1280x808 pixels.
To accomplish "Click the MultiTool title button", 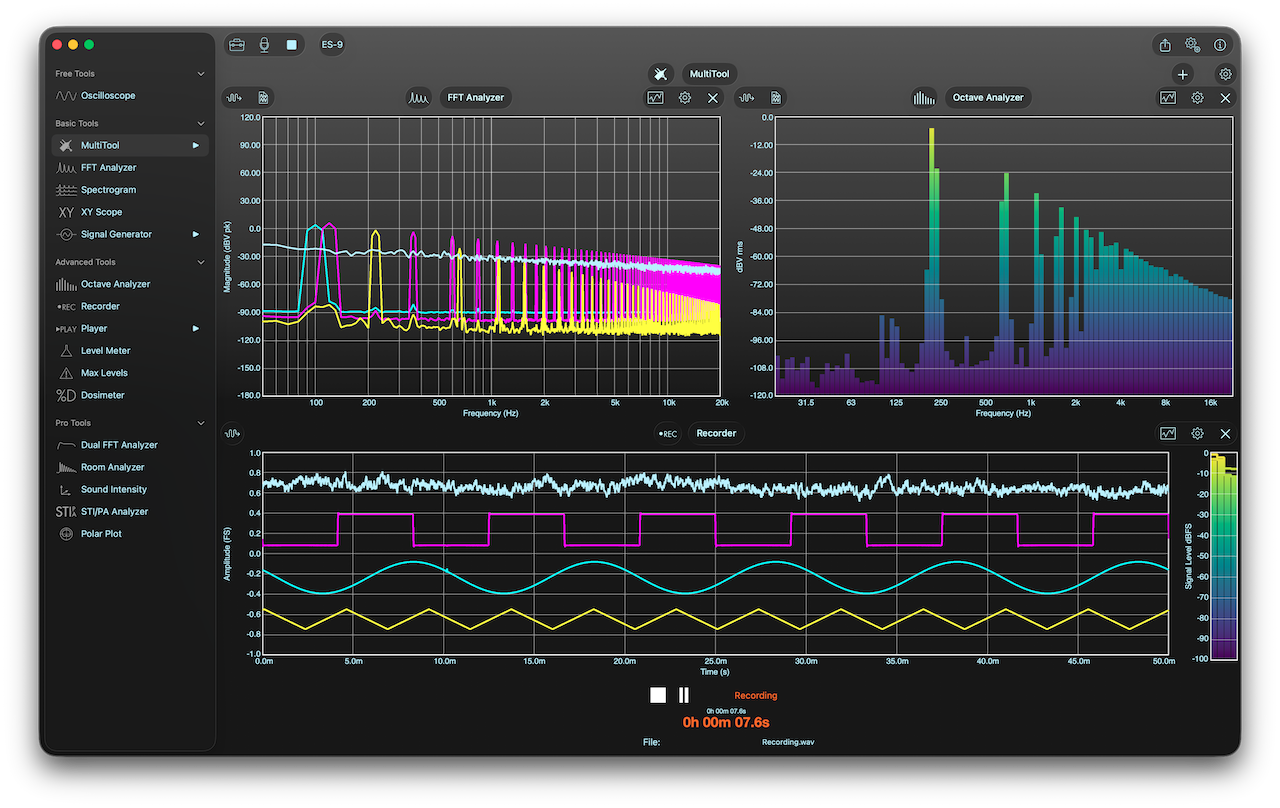I will tap(710, 74).
